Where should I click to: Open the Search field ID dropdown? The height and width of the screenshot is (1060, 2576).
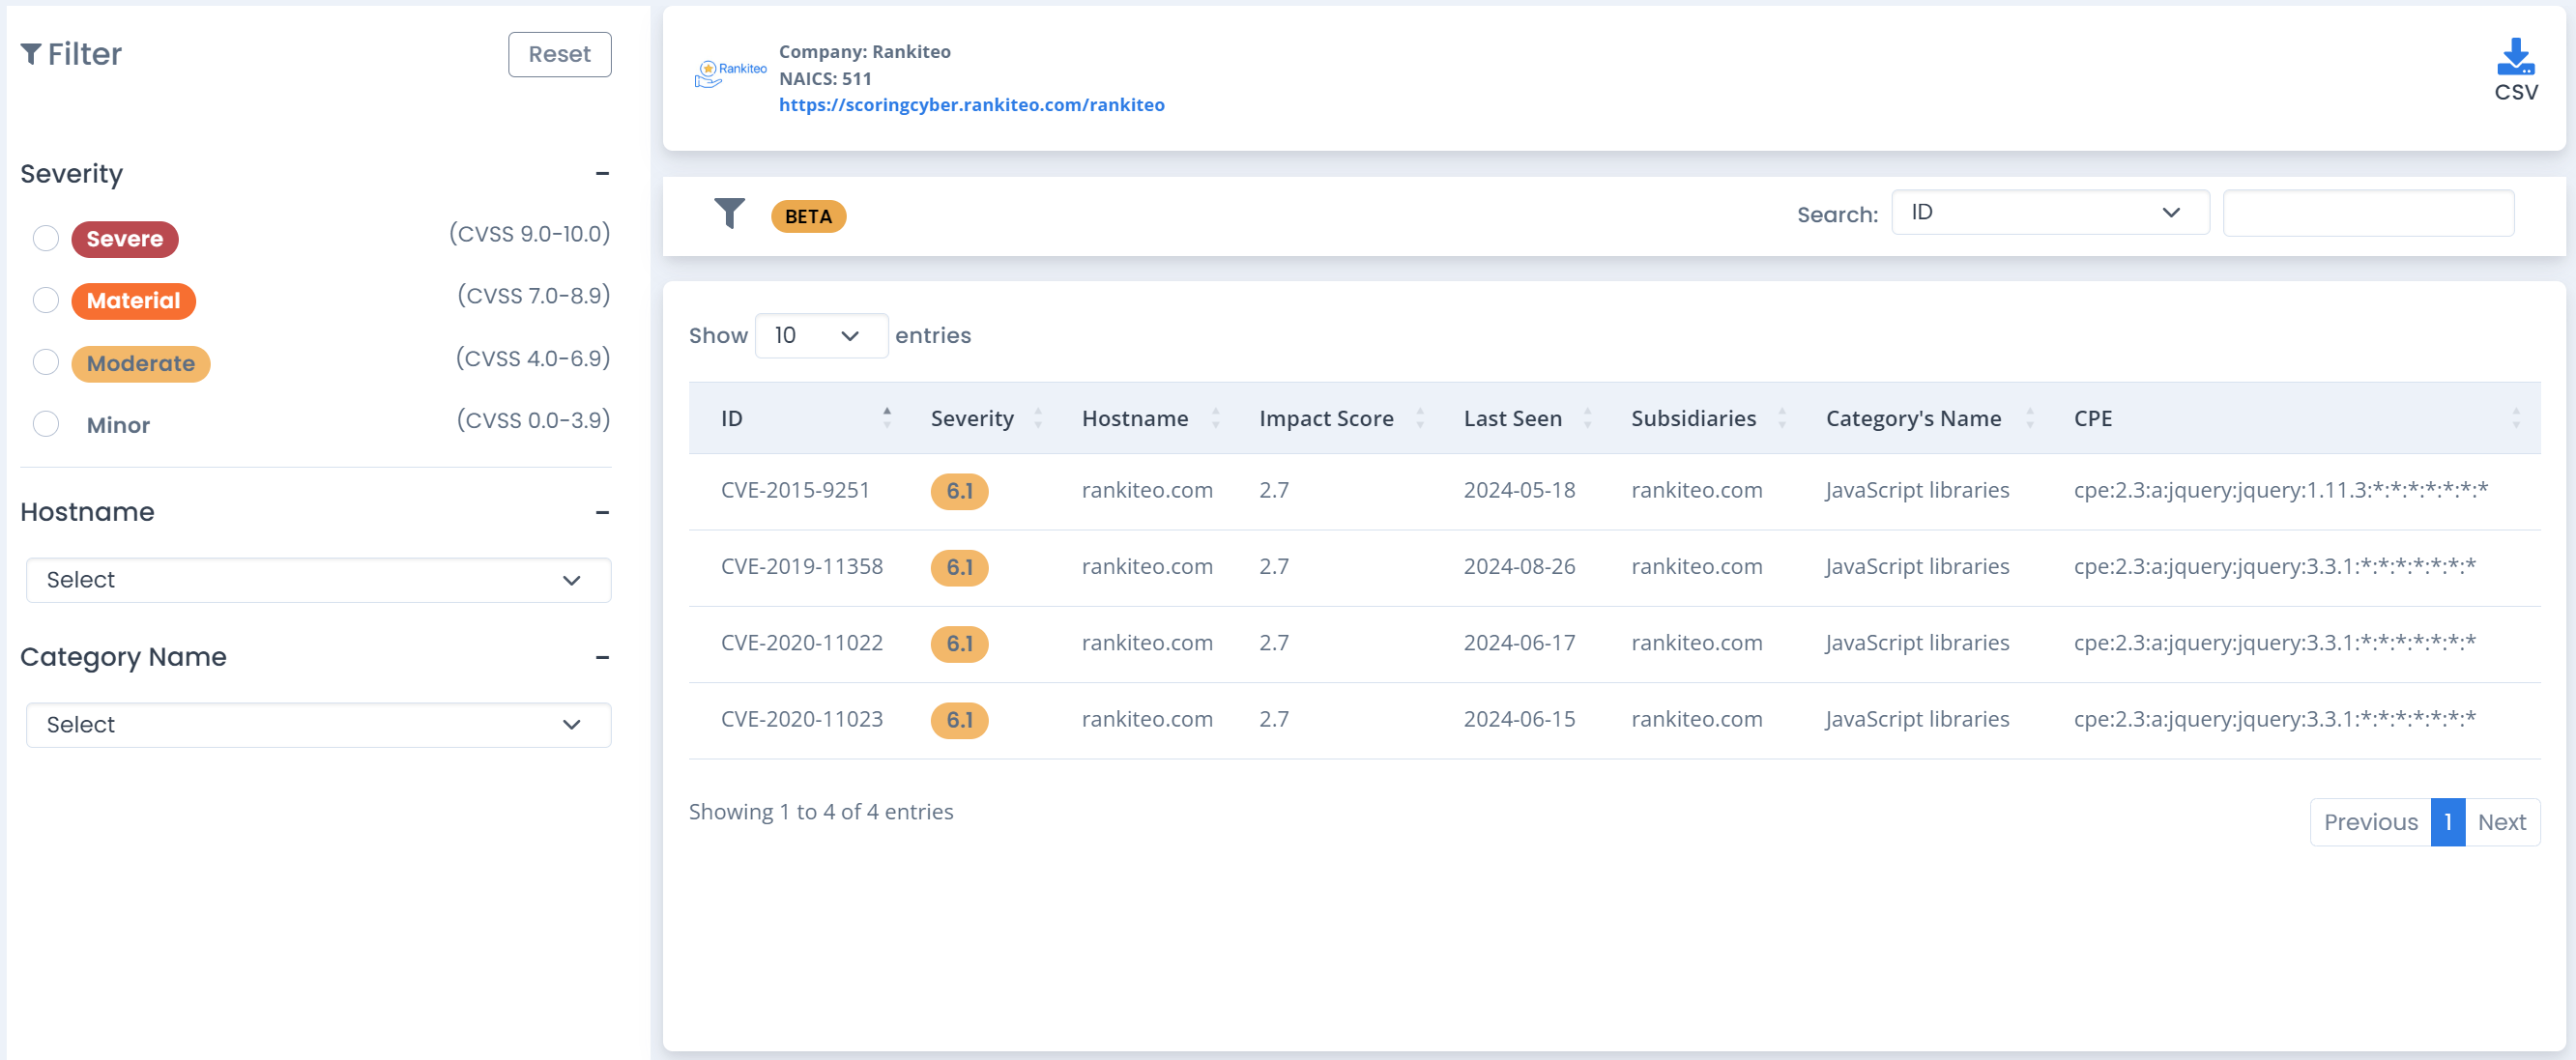point(2049,213)
